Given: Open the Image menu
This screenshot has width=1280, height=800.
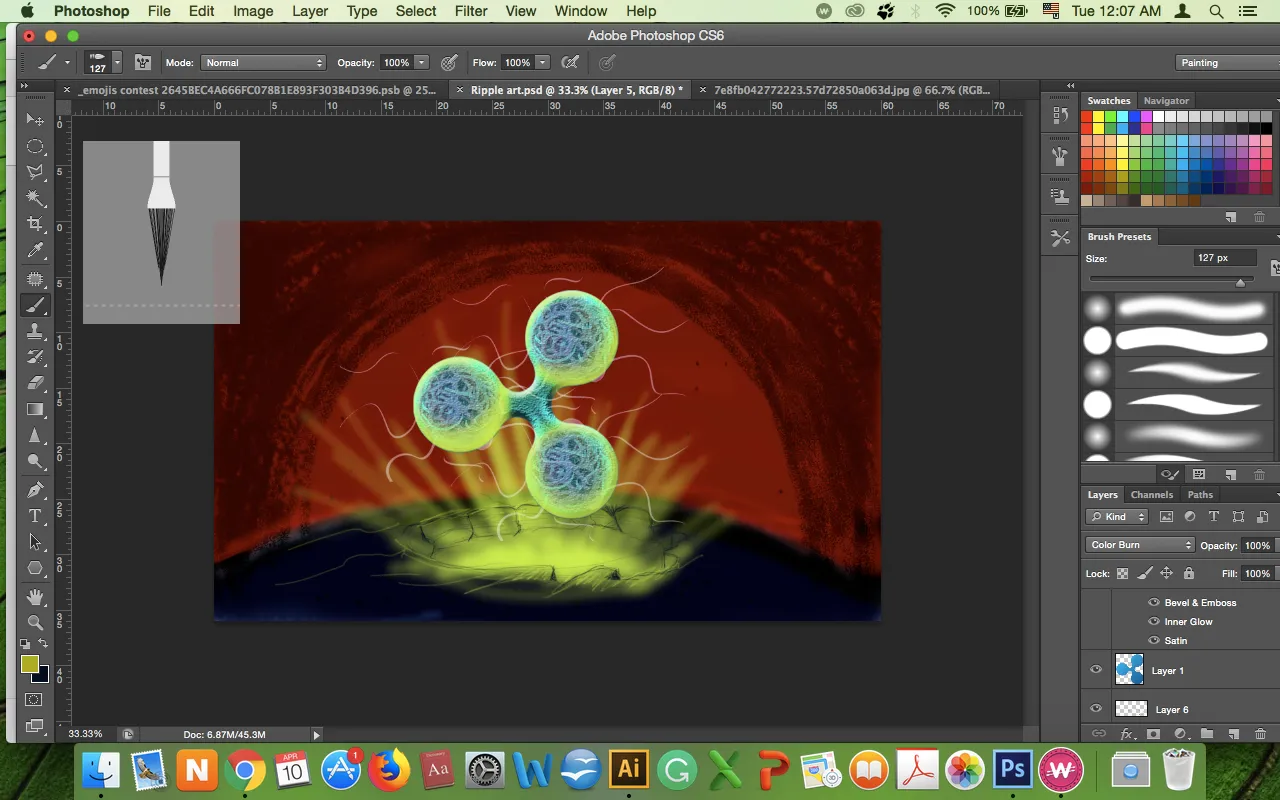Looking at the screenshot, I should [253, 11].
